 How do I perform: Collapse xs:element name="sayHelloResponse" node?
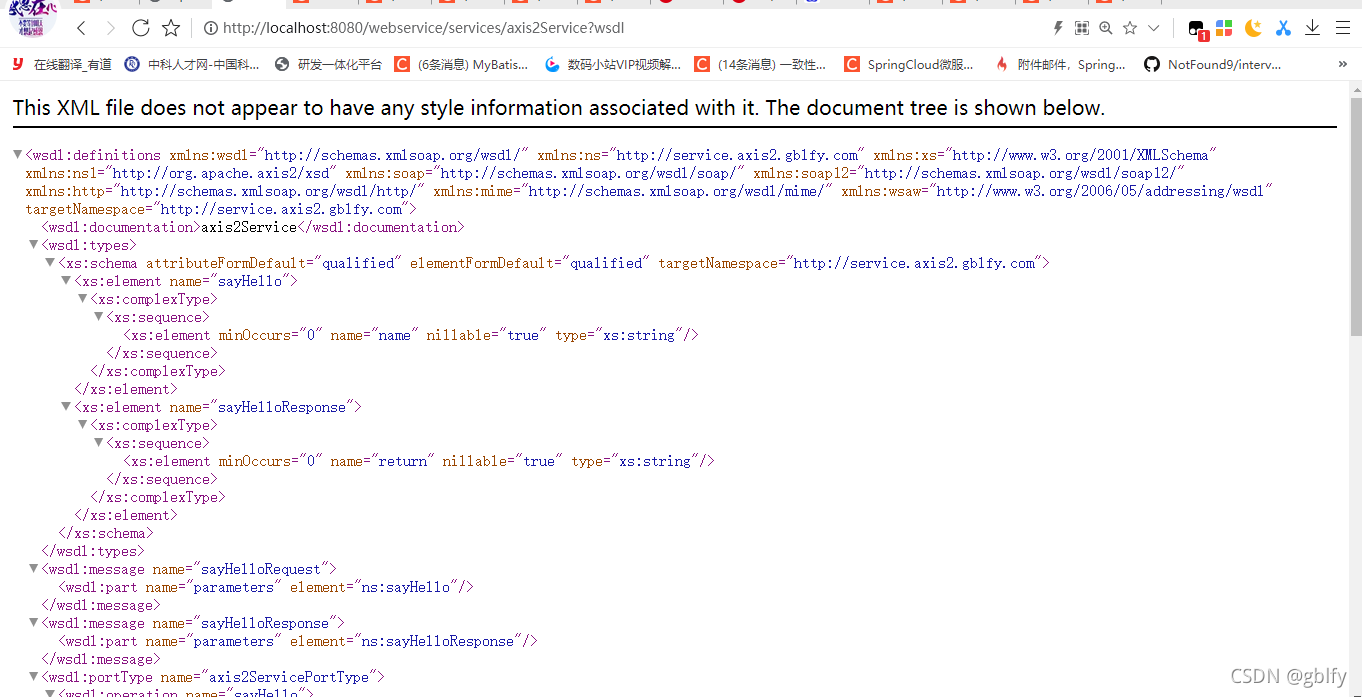tap(66, 407)
